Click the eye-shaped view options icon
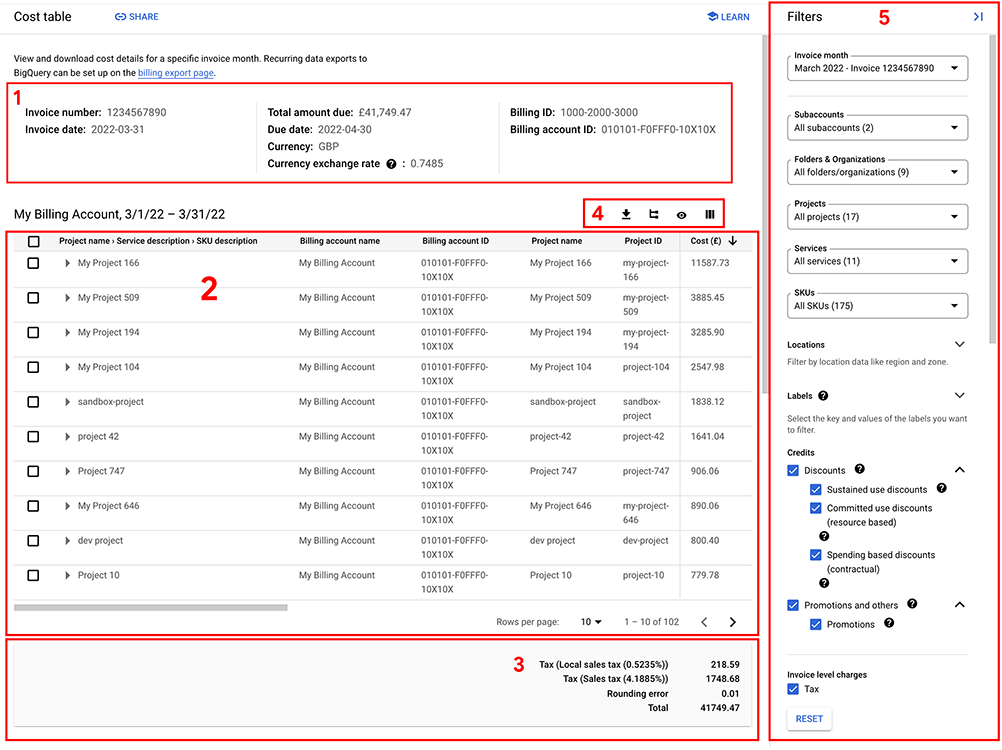 [x=682, y=215]
